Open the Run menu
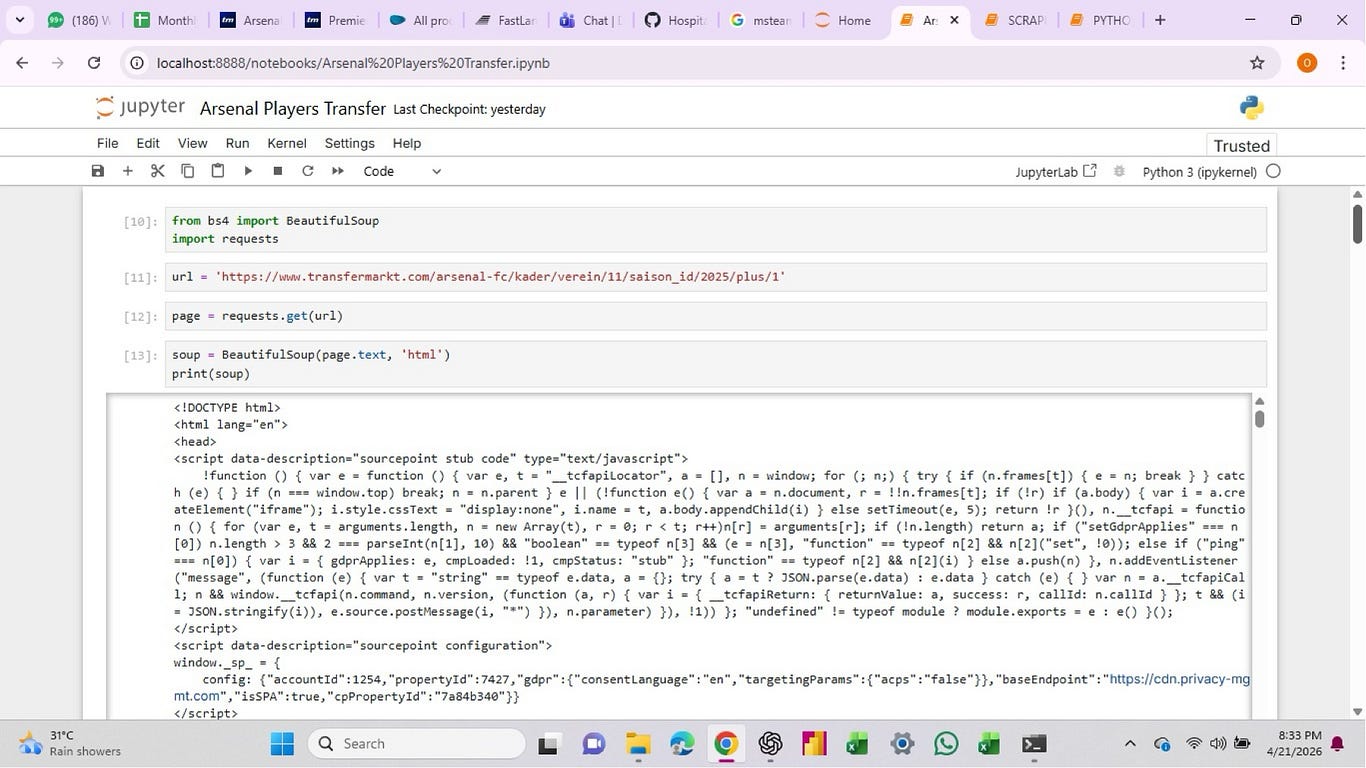1366x768 pixels. (237, 143)
